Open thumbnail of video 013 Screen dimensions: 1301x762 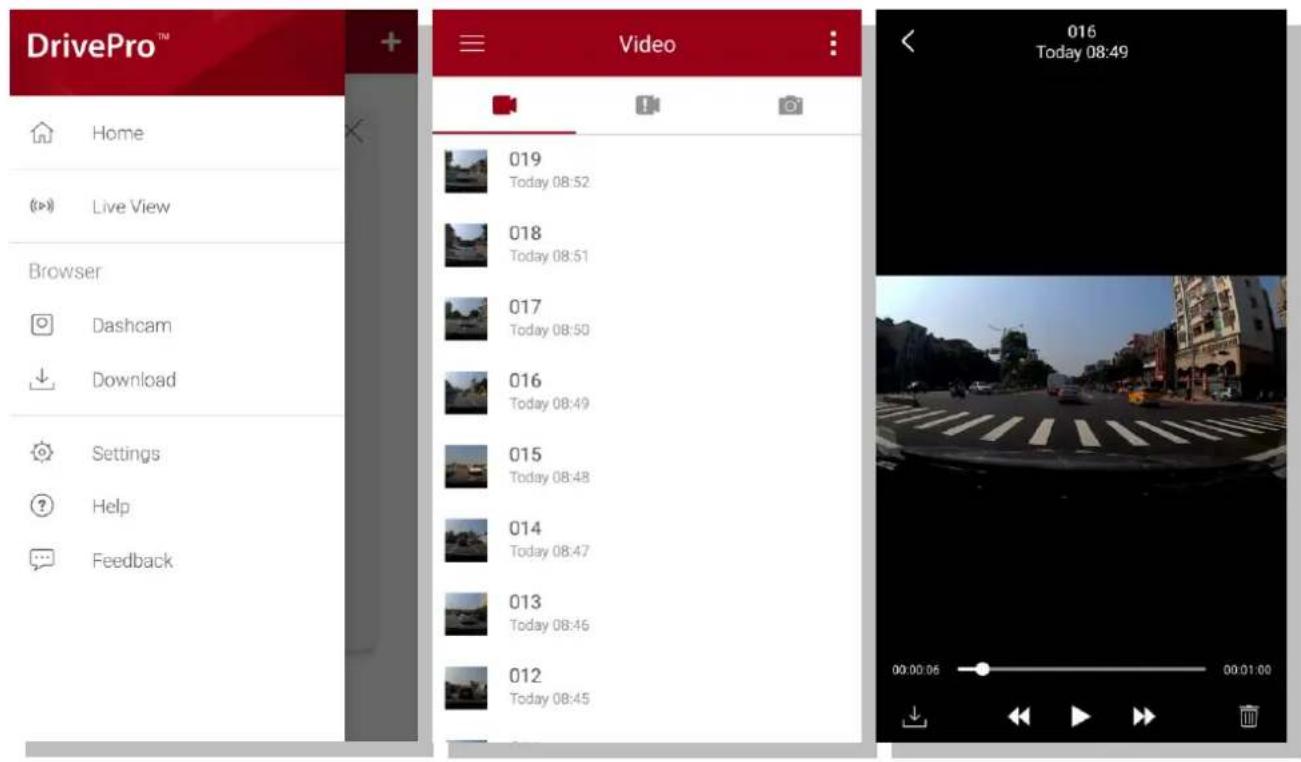click(x=466, y=614)
